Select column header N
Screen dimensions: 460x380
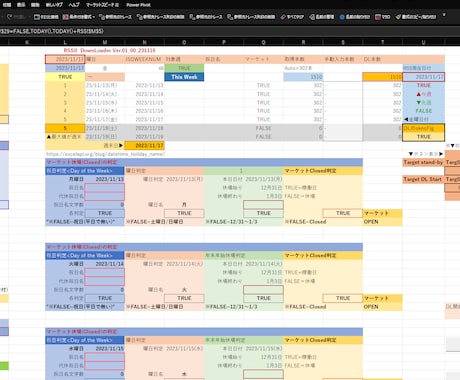[x=144, y=42]
